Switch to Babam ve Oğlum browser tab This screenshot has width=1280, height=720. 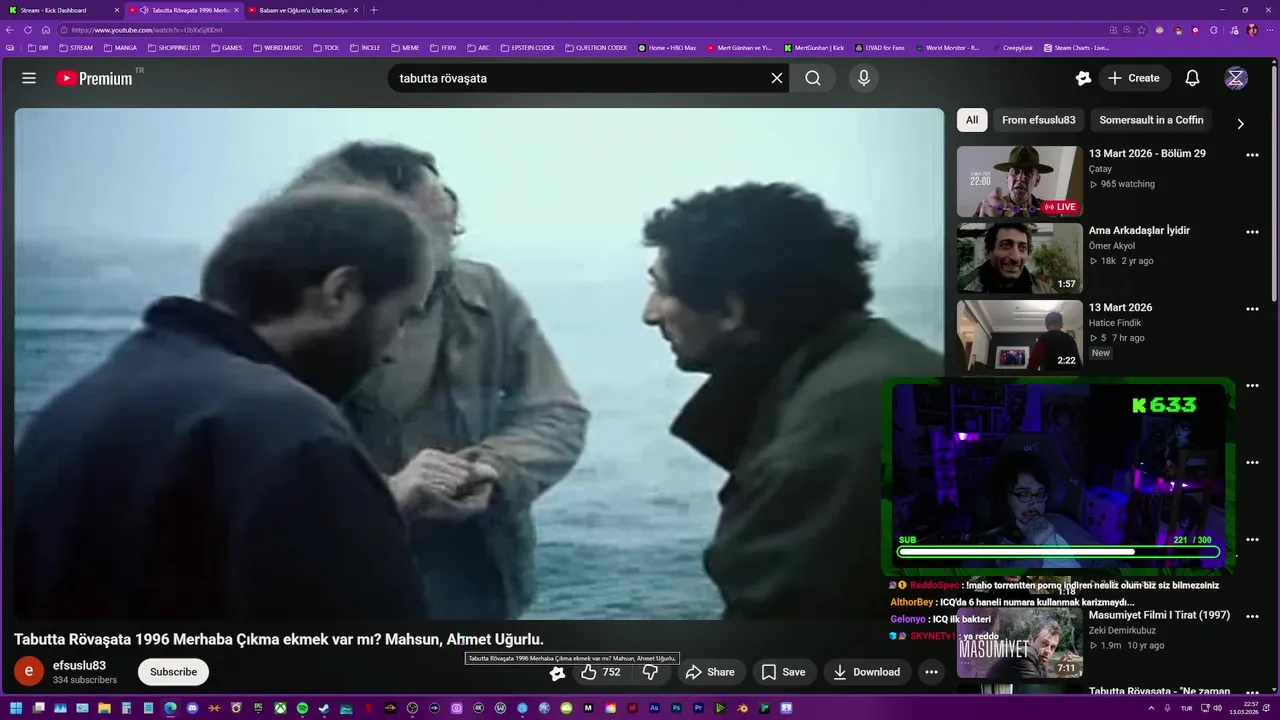pos(303,10)
